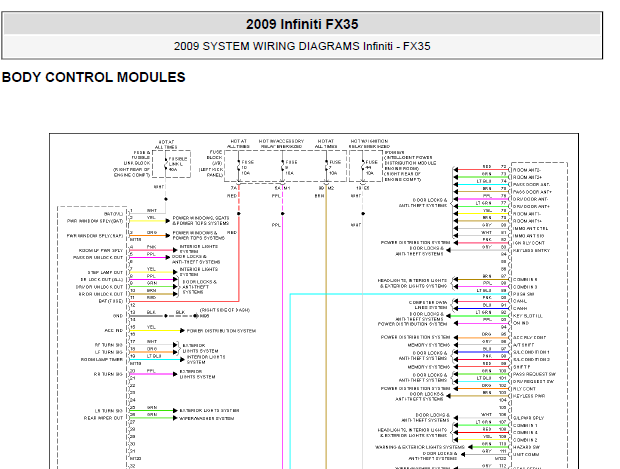
Task: Click the 'S/L CONDITION 1' pin label
Action: coord(531,352)
